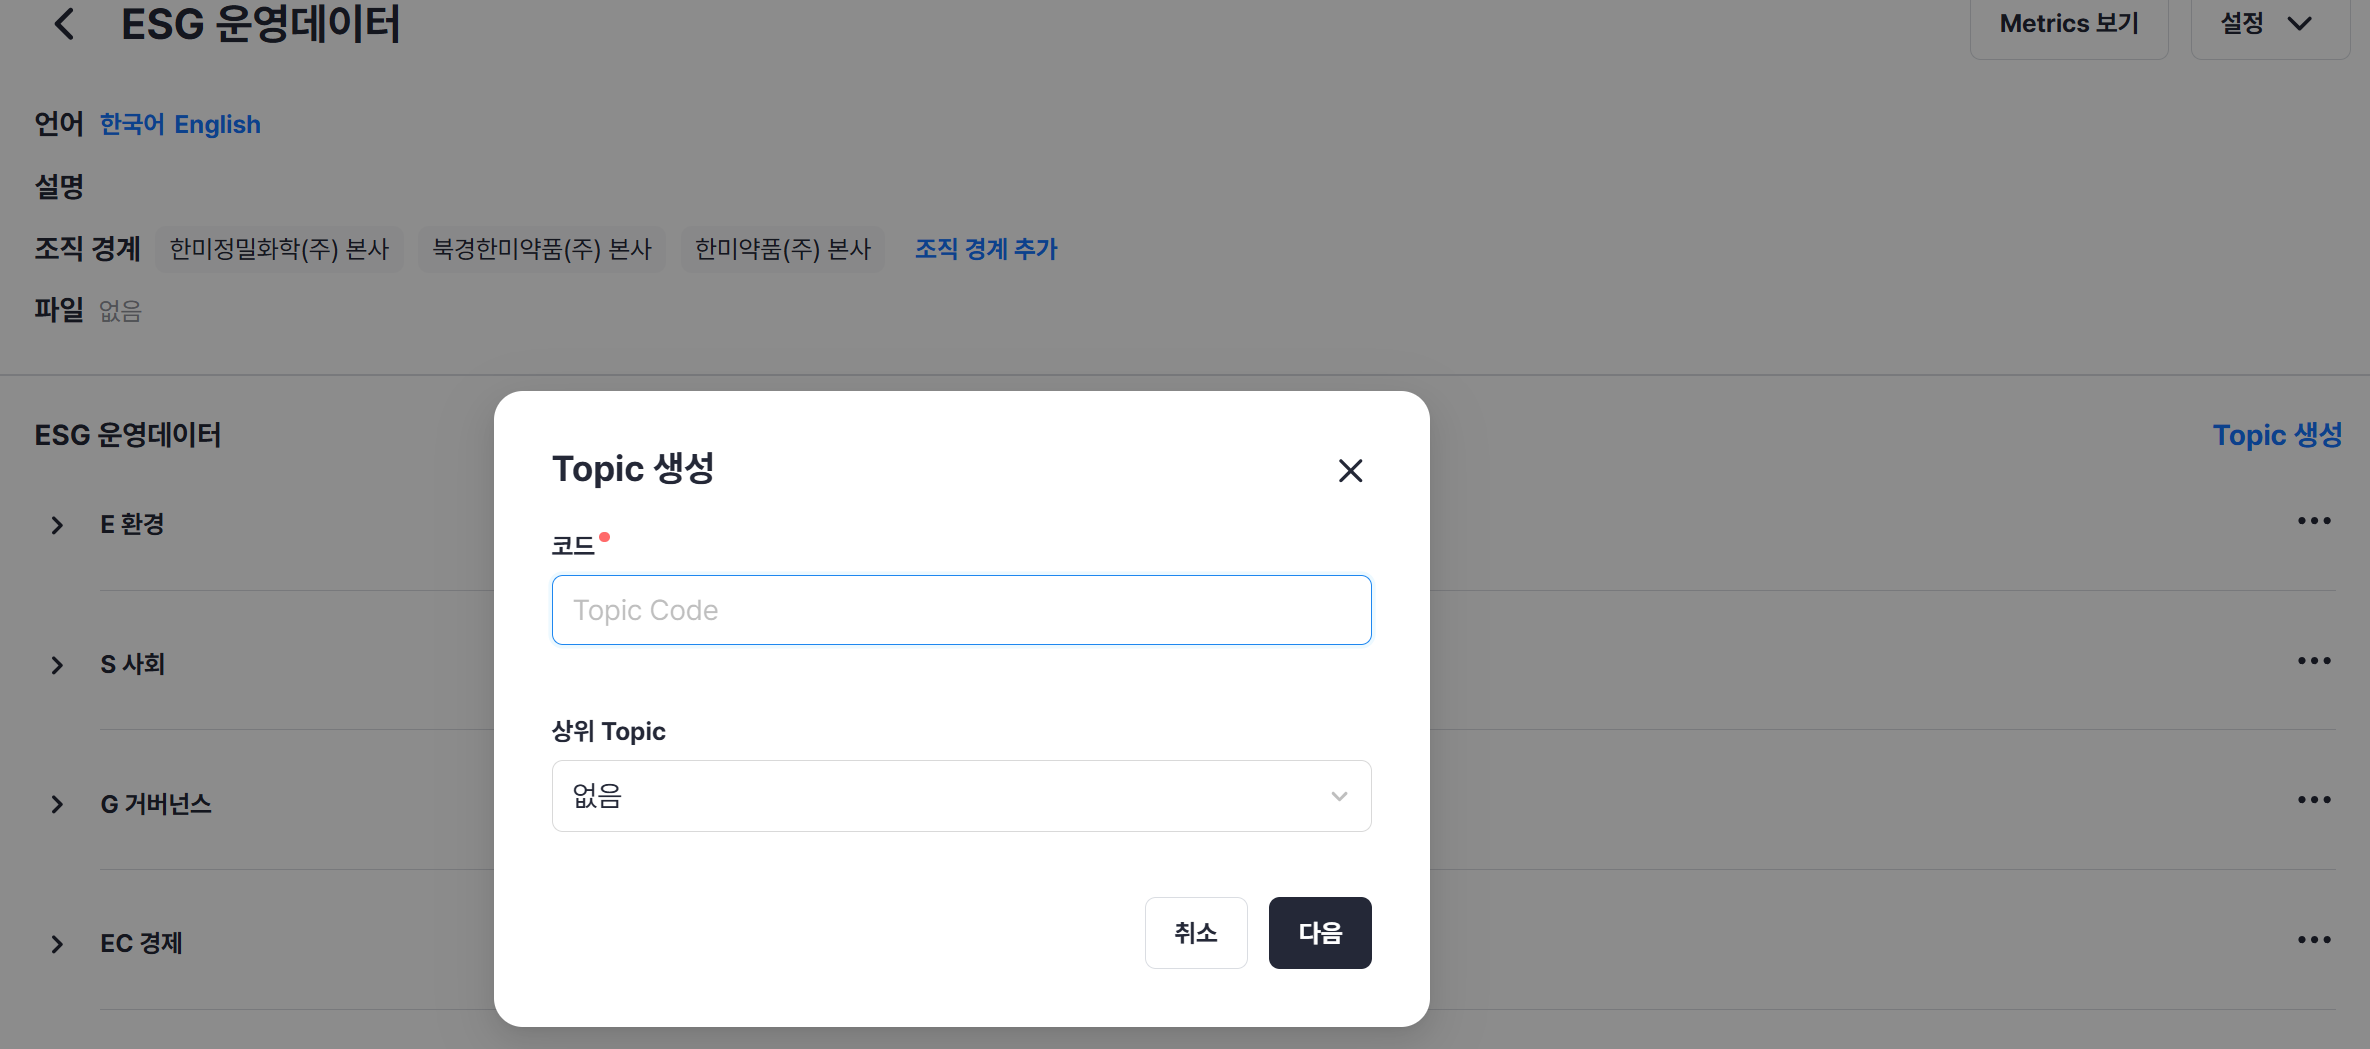Open the 상위 Topic dropdown
Screen dimensions: 2370x1049
(x=961, y=796)
